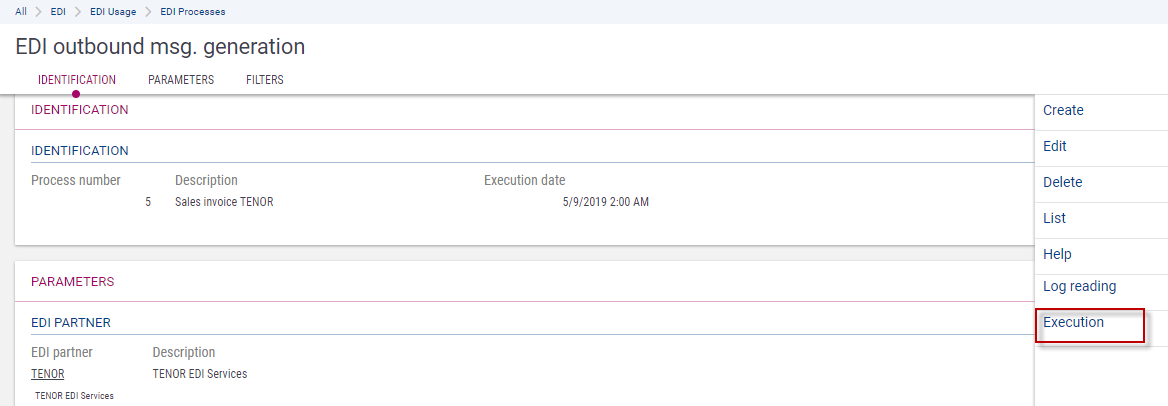Select the Filters tab
This screenshot has width=1168, height=406.
[265, 80]
